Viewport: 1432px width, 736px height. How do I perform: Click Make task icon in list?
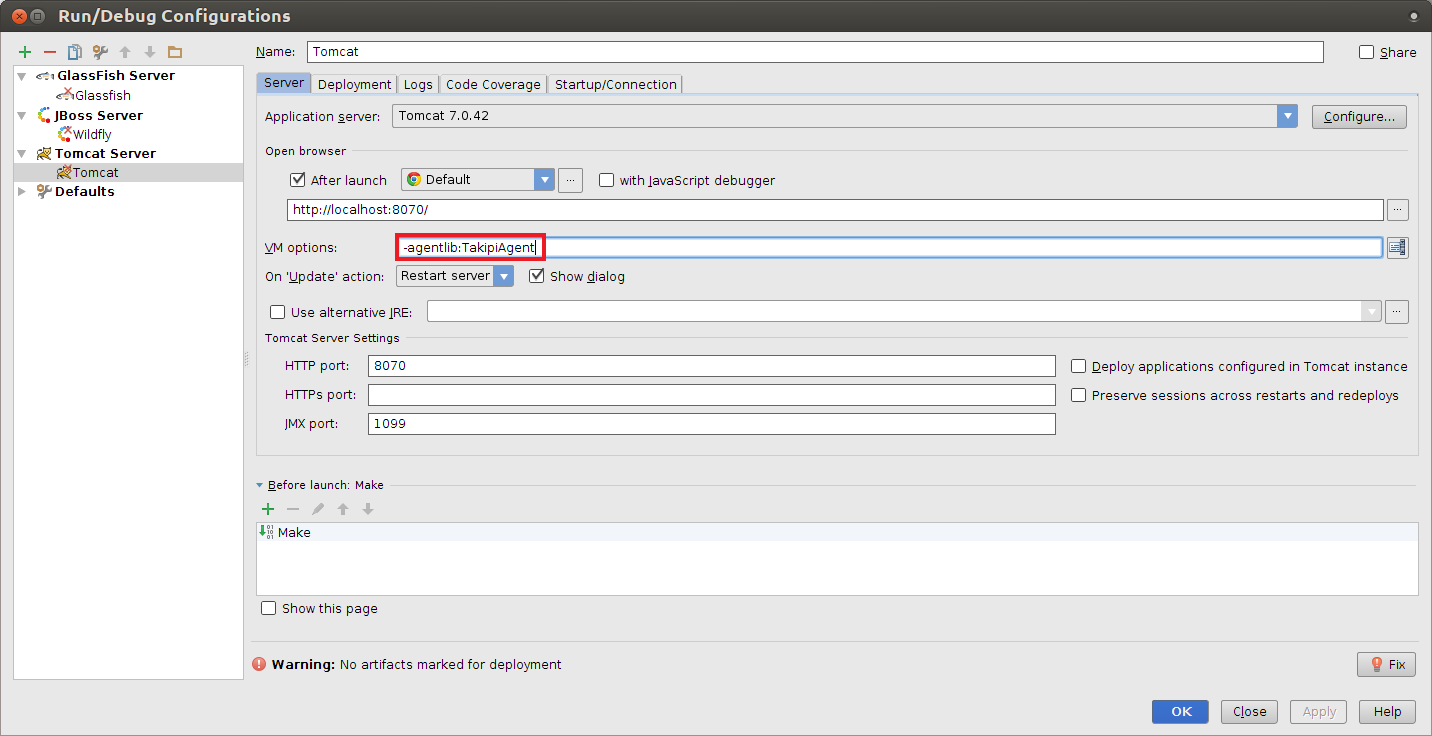point(267,532)
